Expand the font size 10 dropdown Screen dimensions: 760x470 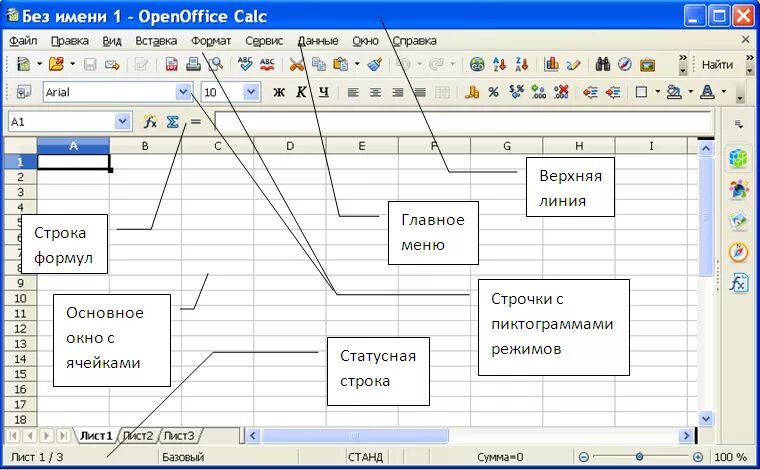251,92
